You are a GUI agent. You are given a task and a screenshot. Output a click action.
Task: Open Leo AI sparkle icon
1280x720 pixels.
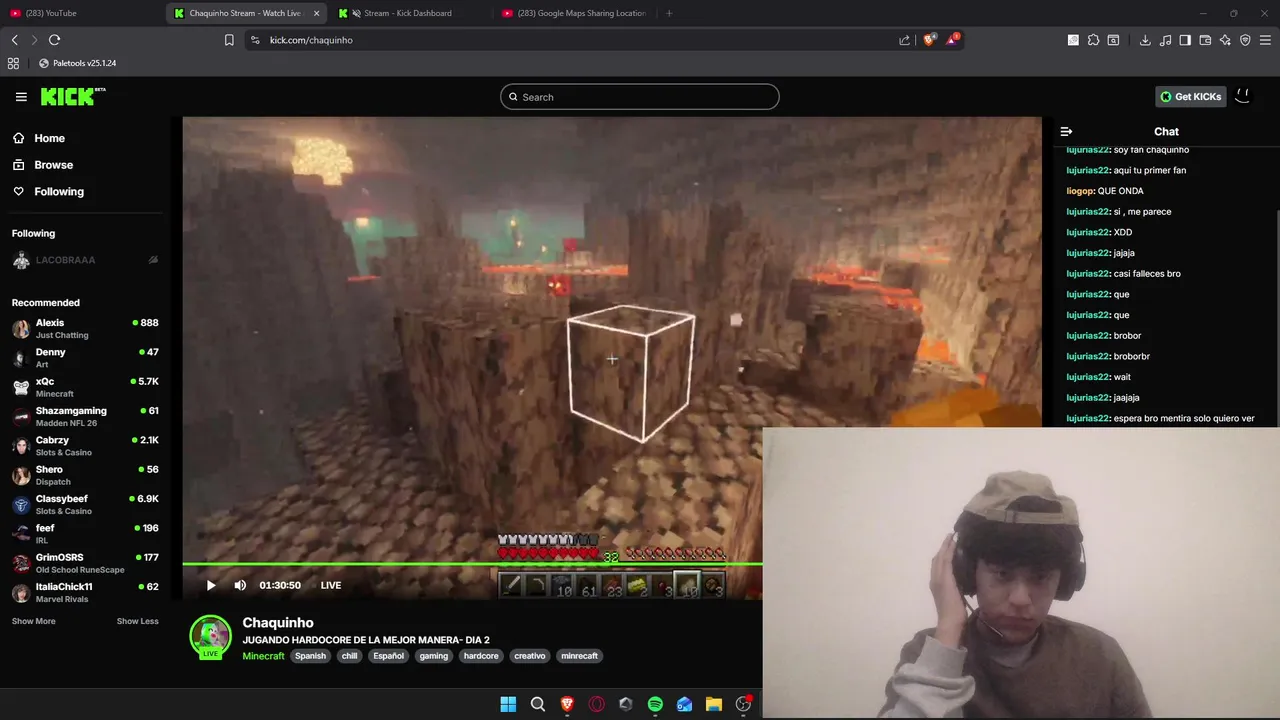[1225, 40]
